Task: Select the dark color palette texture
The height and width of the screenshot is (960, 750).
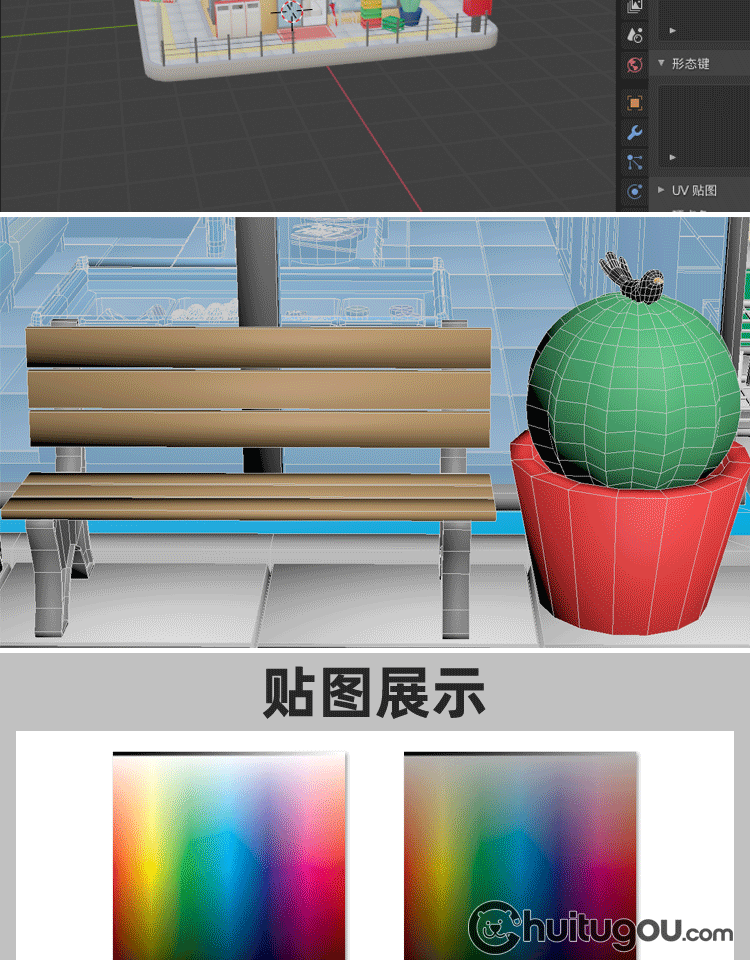Action: point(520,856)
